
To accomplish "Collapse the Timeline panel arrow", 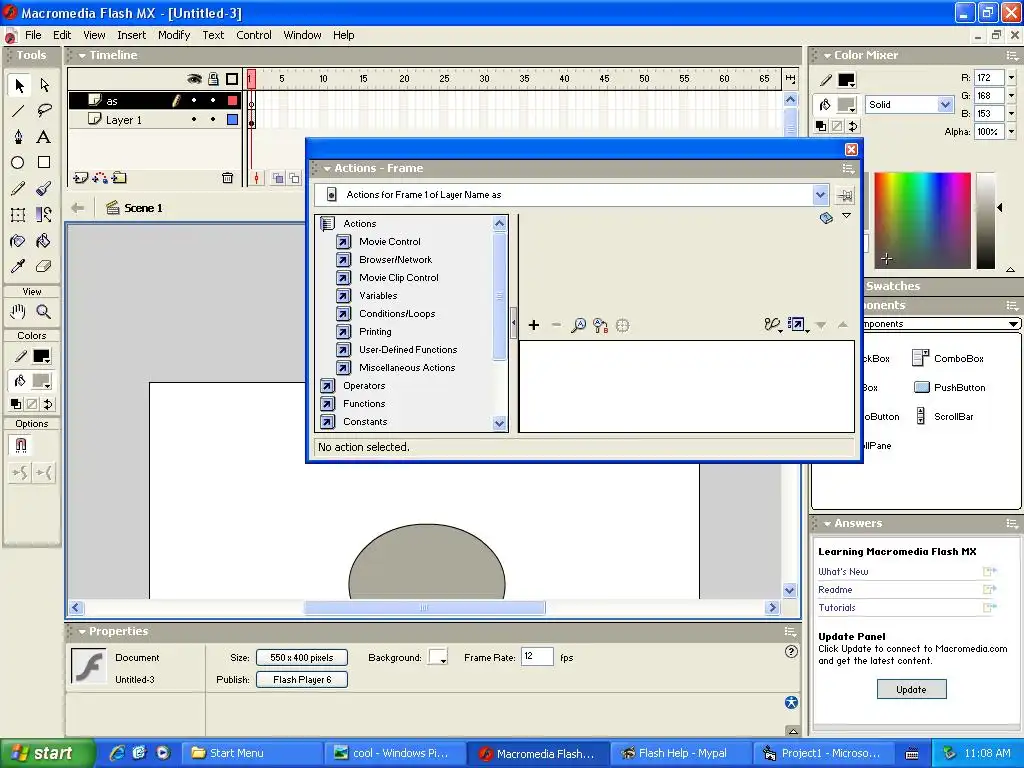I will pyautogui.click(x=82, y=56).
